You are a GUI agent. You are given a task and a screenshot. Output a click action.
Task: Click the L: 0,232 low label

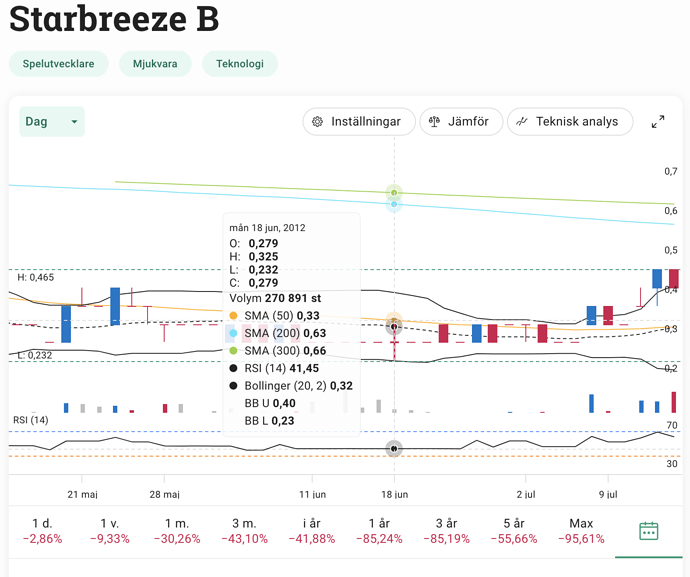click(x=35, y=355)
